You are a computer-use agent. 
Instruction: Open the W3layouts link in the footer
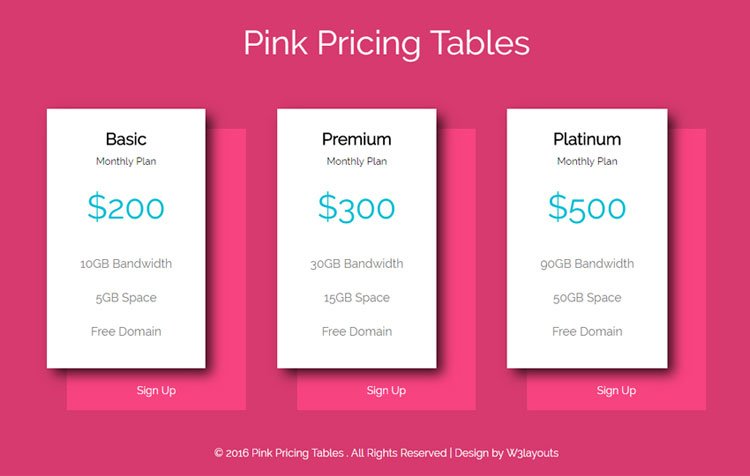(x=532, y=453)
